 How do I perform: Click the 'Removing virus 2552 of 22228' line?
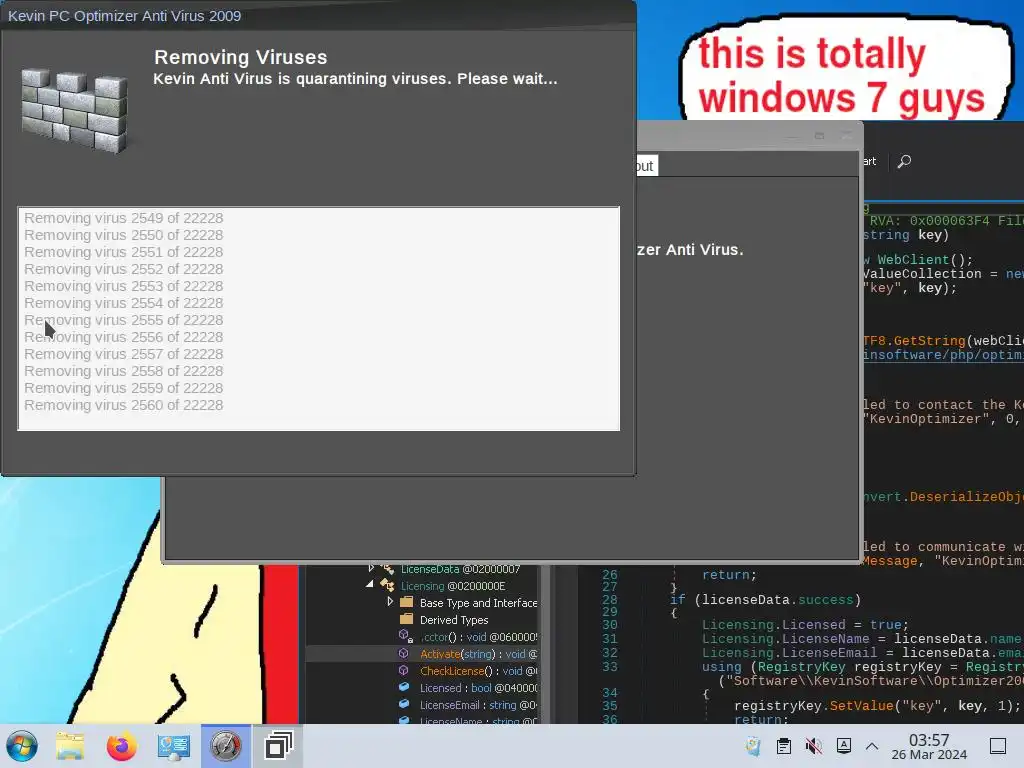tap(123, 269)
